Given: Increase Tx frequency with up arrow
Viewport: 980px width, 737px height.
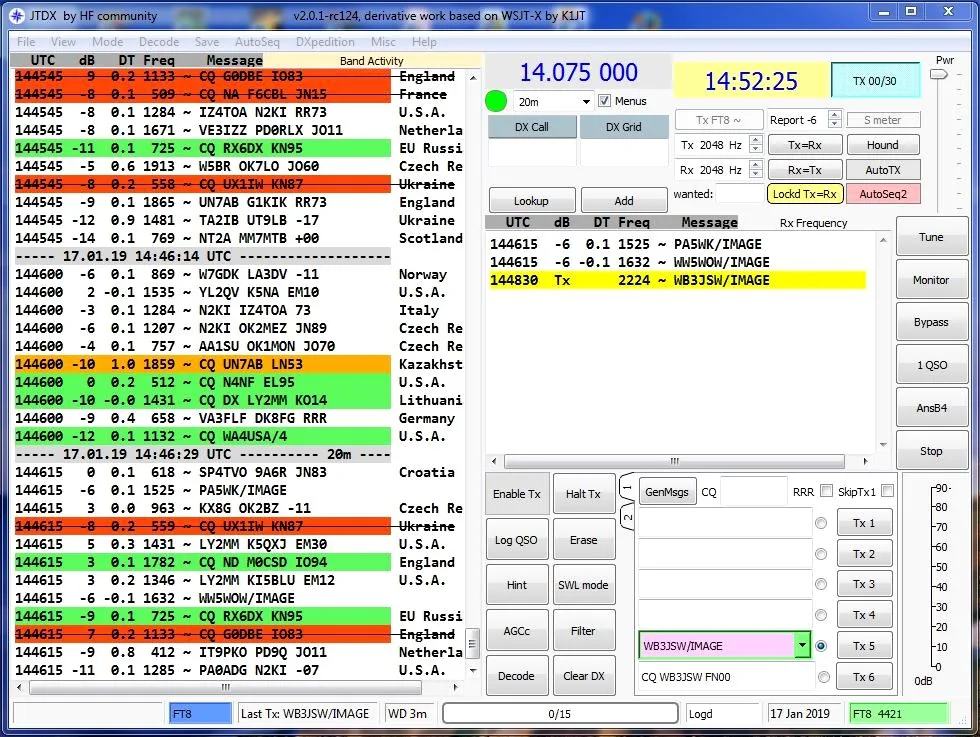Looking at the screenshot, I should (x=756, y=140).
